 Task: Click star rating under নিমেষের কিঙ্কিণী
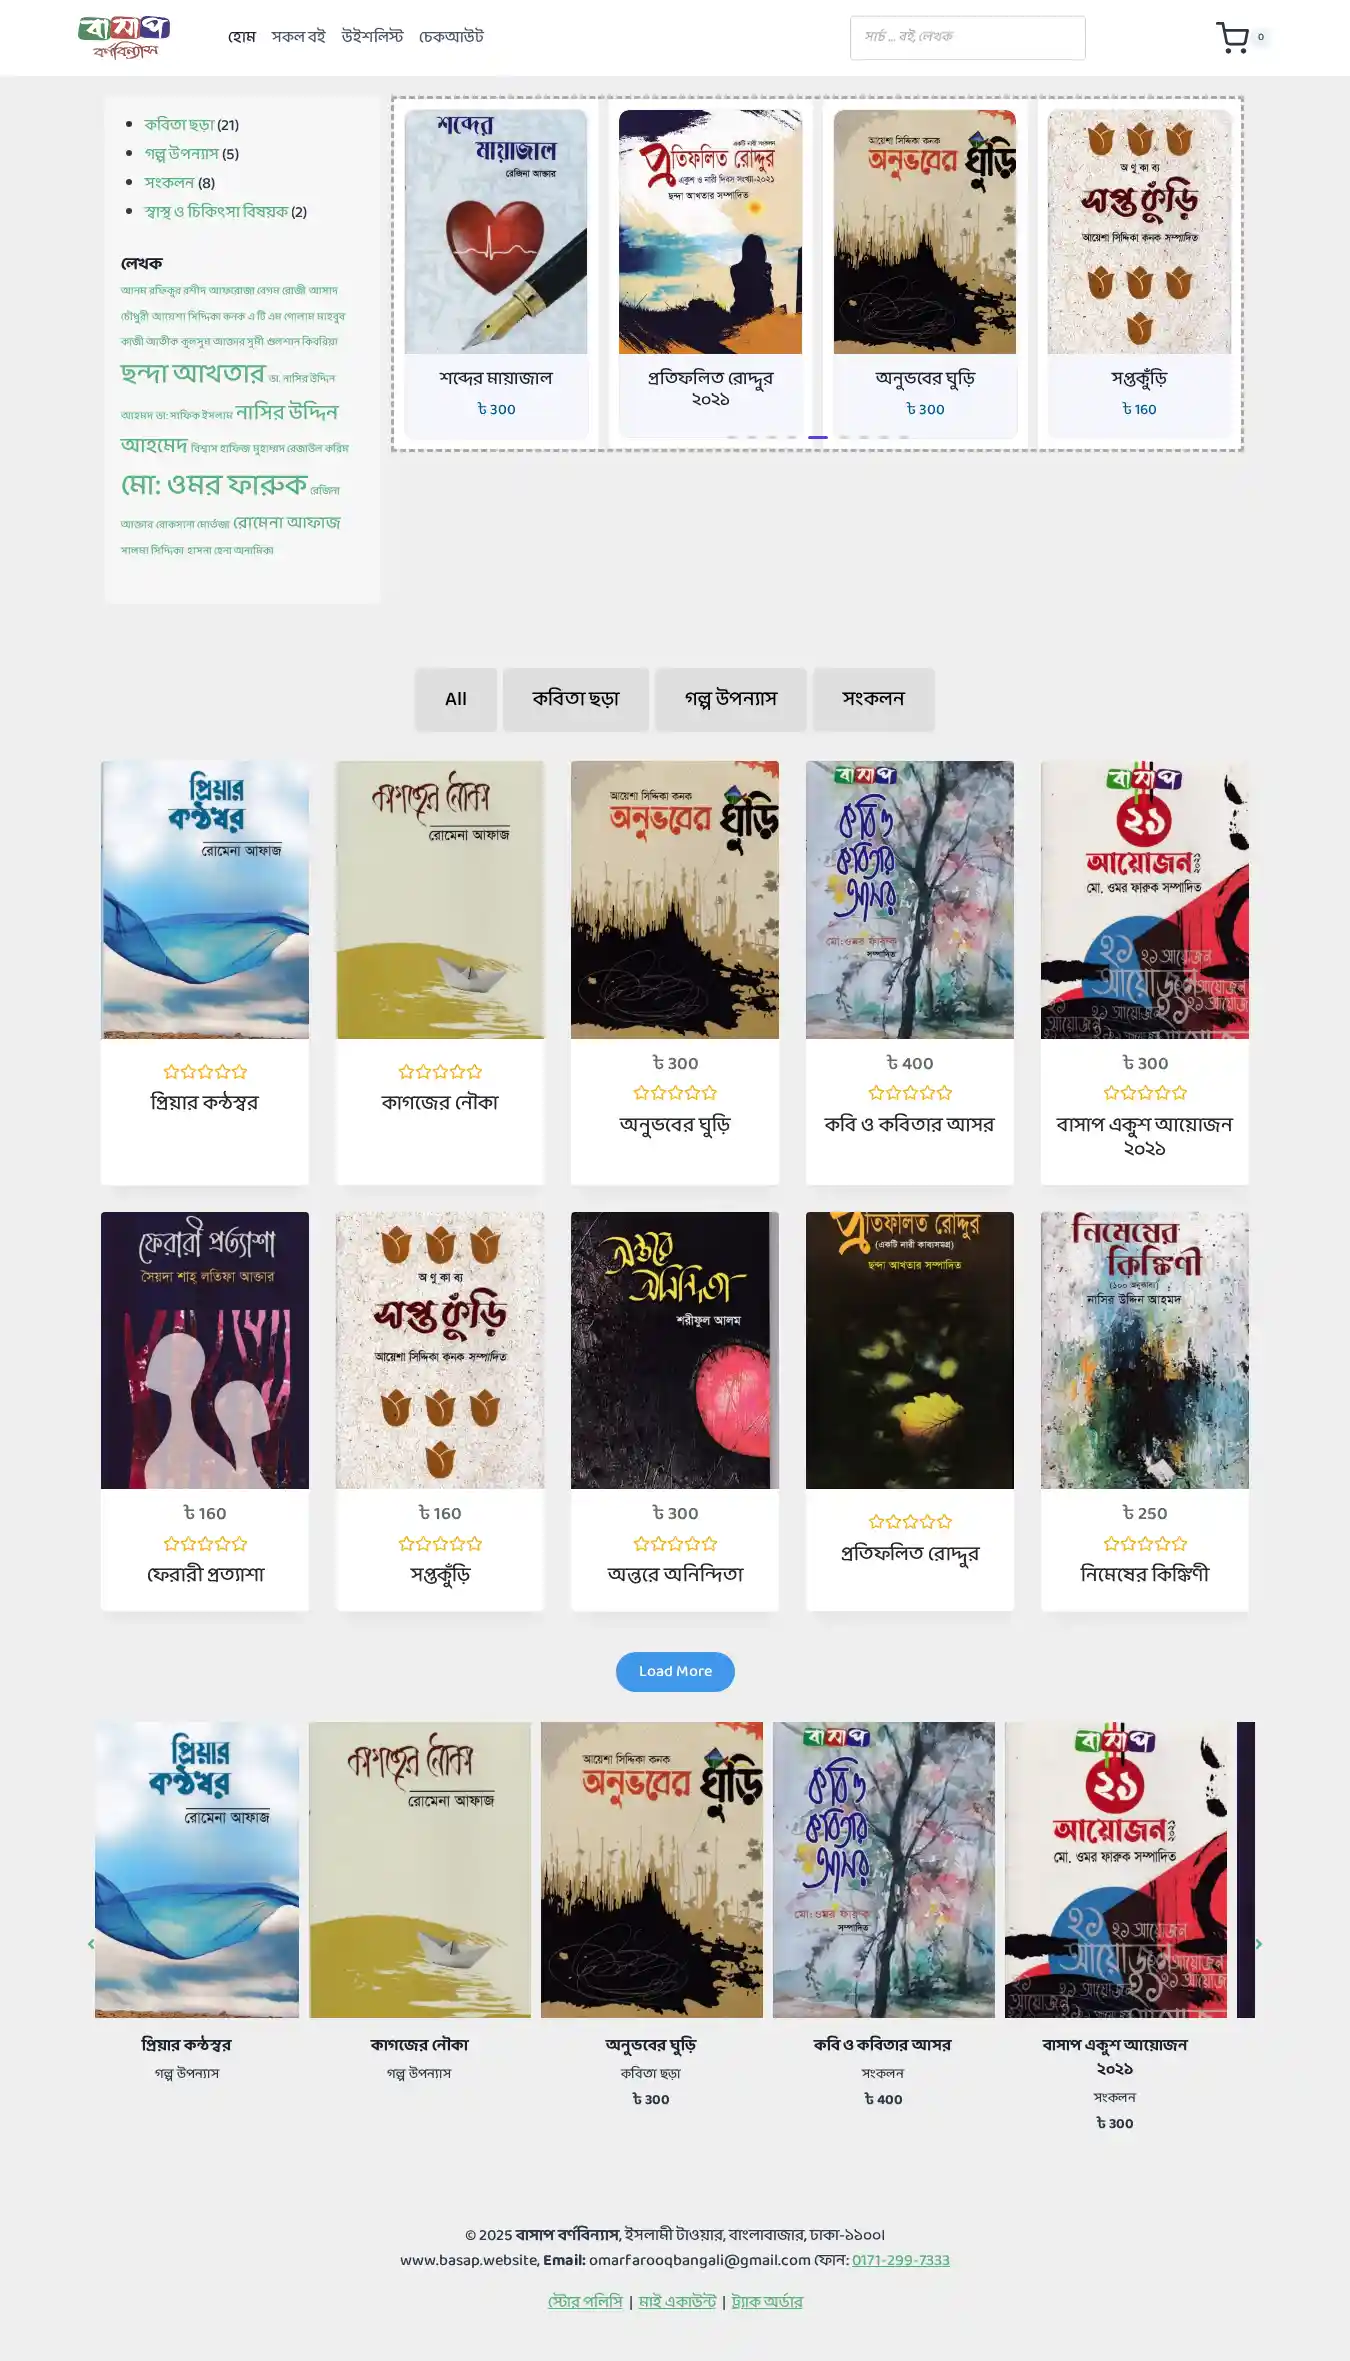click(1145, 1543)
